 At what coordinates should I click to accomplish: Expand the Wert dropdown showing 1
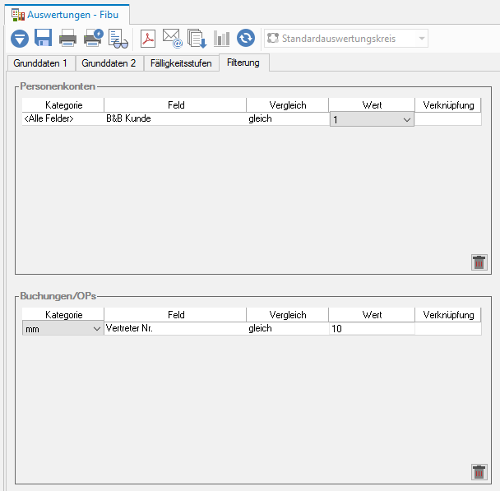pyautogui.click(x=372, y=120)
